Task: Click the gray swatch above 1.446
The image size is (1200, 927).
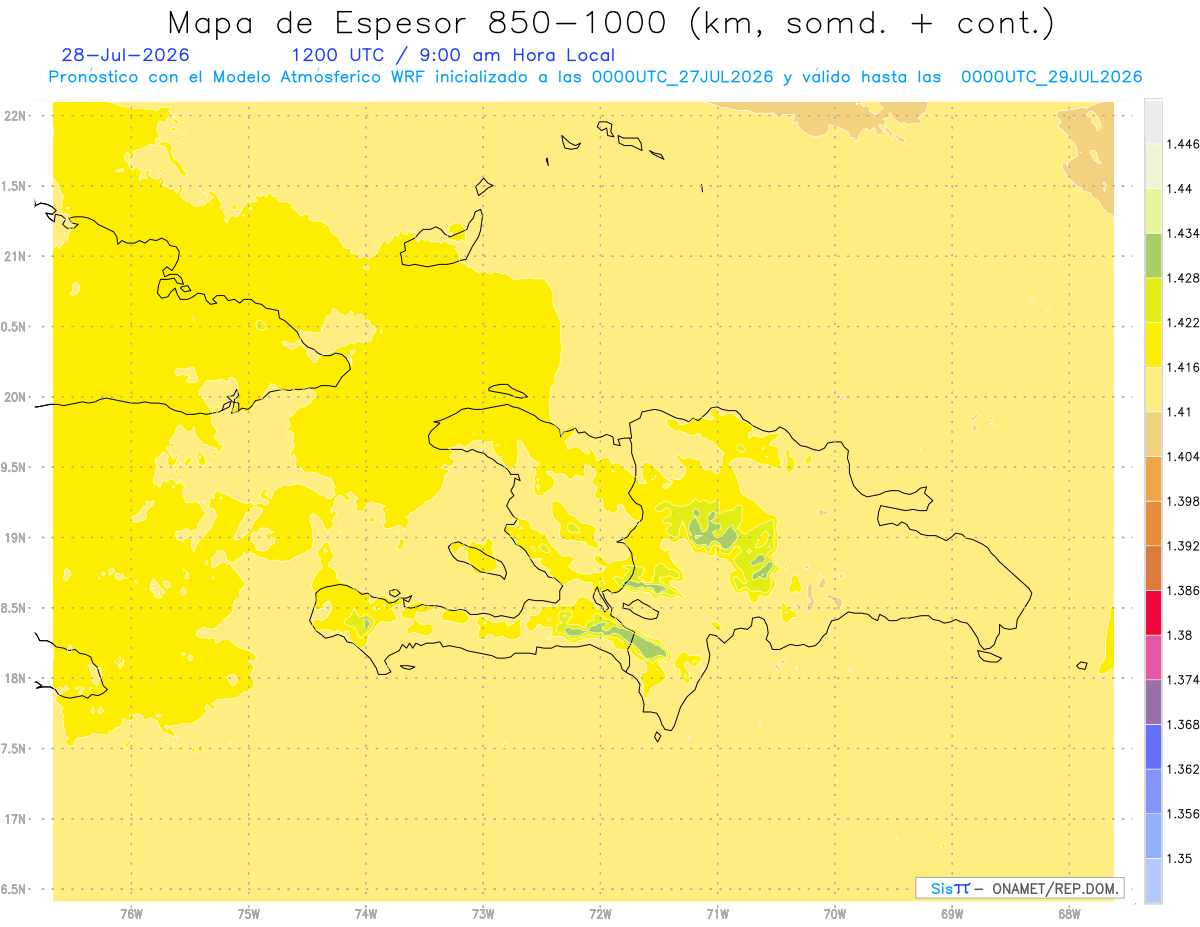Action: (x=1153, y=122)
